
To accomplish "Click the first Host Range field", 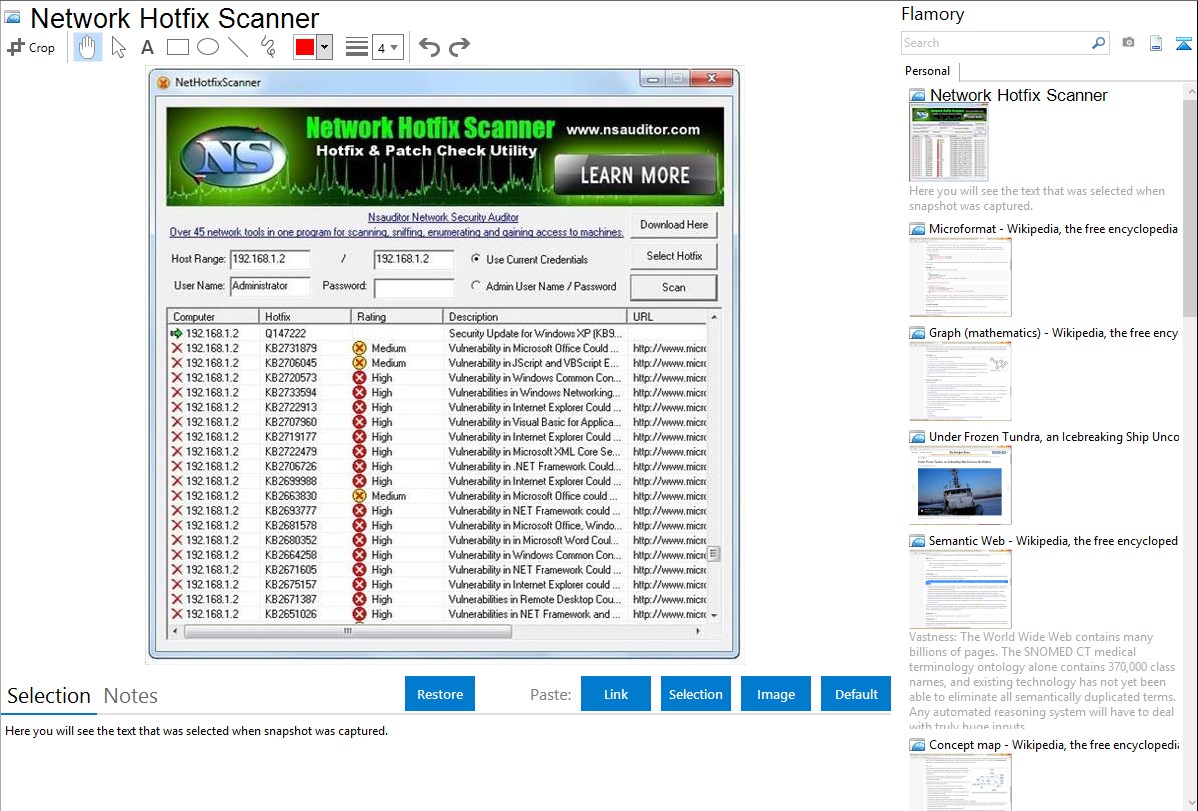I will tap(270, 259).
